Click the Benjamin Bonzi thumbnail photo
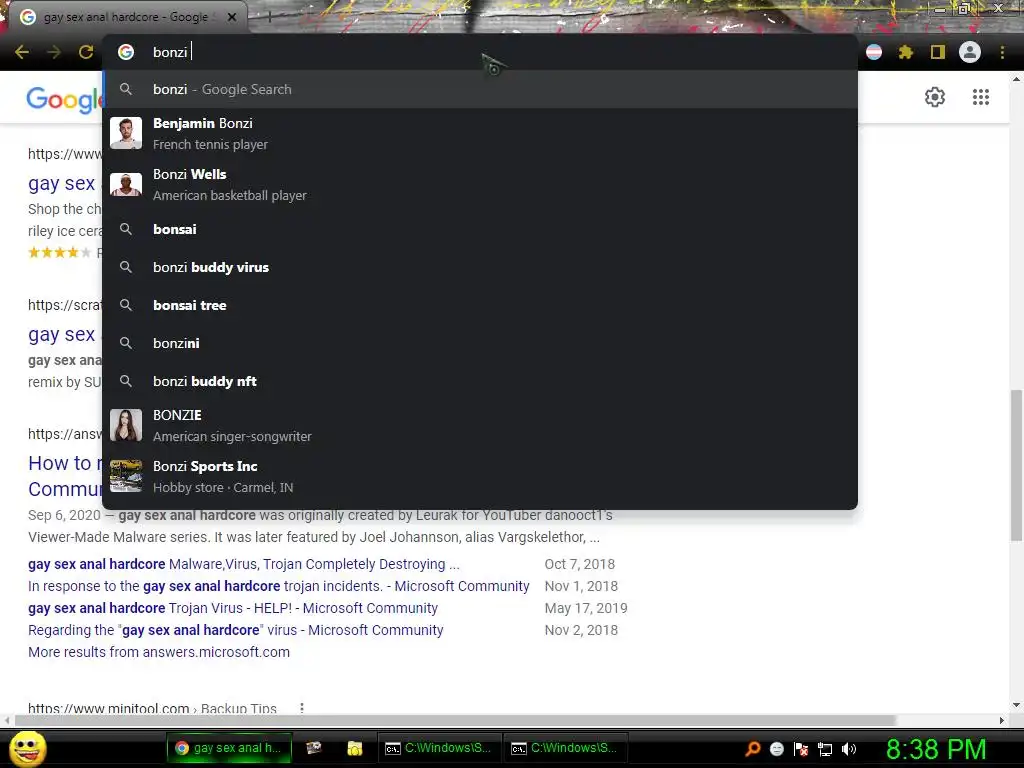 tap(126, 133)
